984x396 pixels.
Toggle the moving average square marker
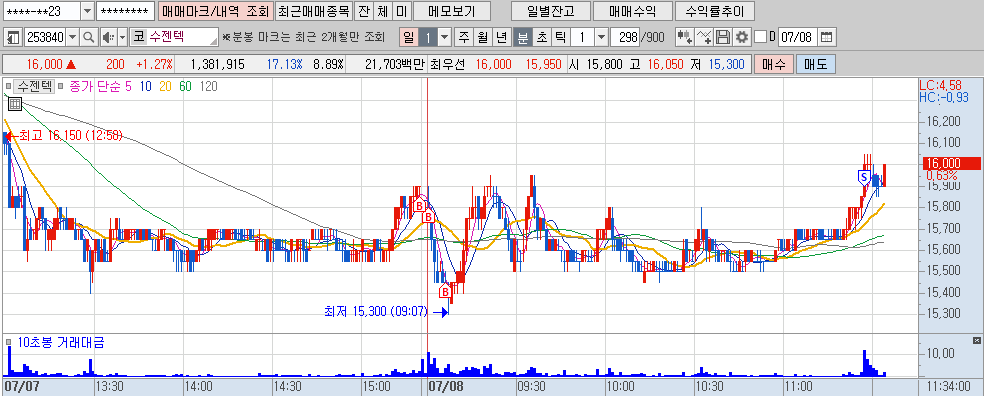coord(60,87)
